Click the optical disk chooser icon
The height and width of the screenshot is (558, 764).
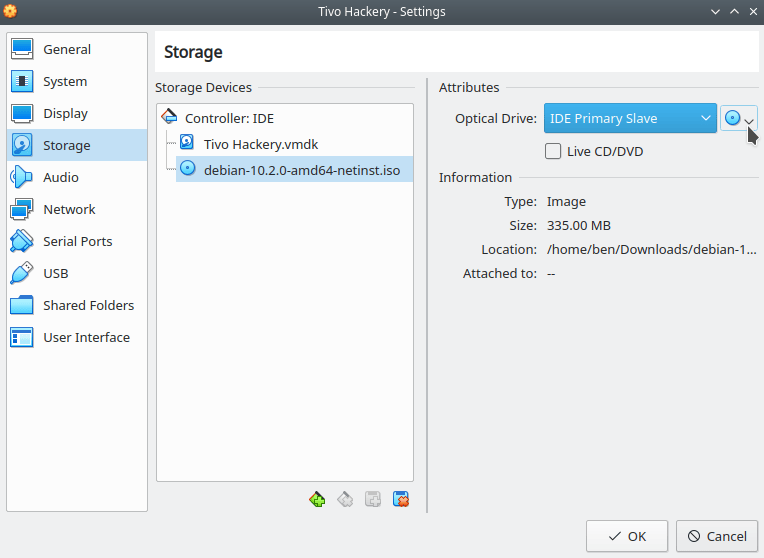(x=732, y=118)
